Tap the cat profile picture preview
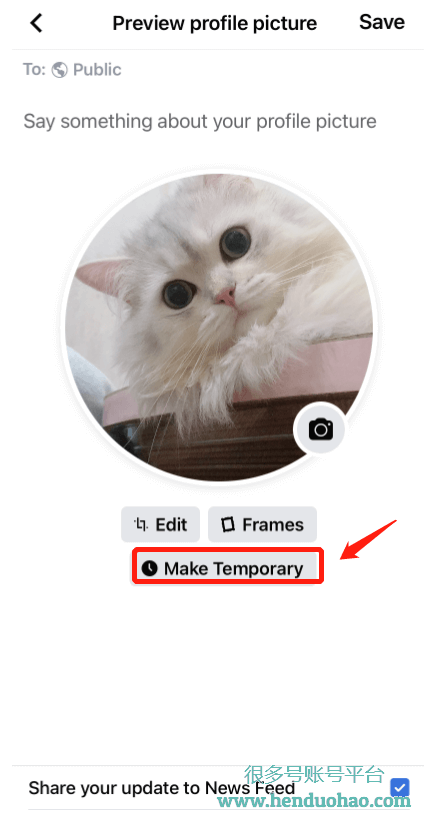Screen dimensions: 424x820 point(219,327)
